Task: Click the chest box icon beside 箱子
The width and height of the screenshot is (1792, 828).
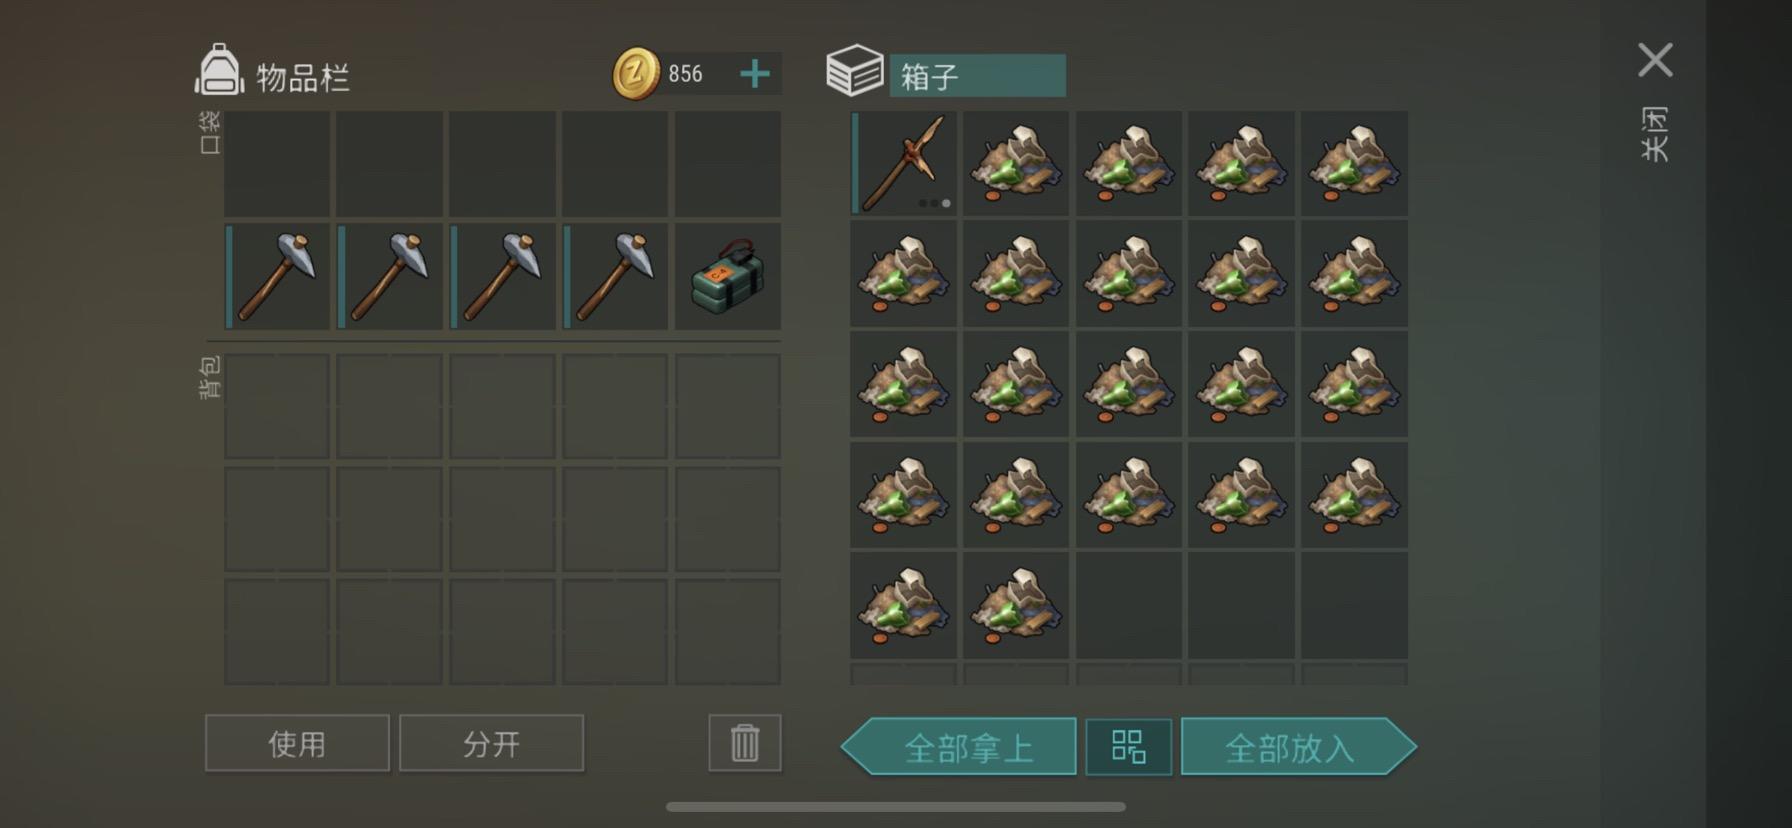Action: click(855, 70)
